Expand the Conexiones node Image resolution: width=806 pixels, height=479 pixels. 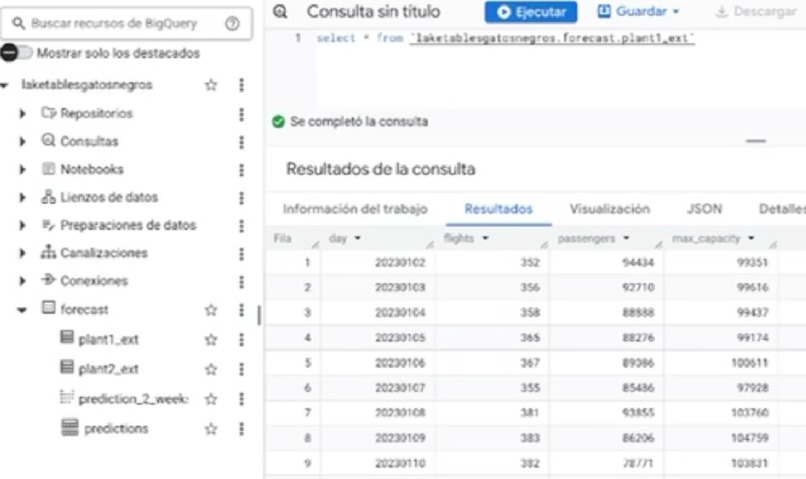click(23, 281)
